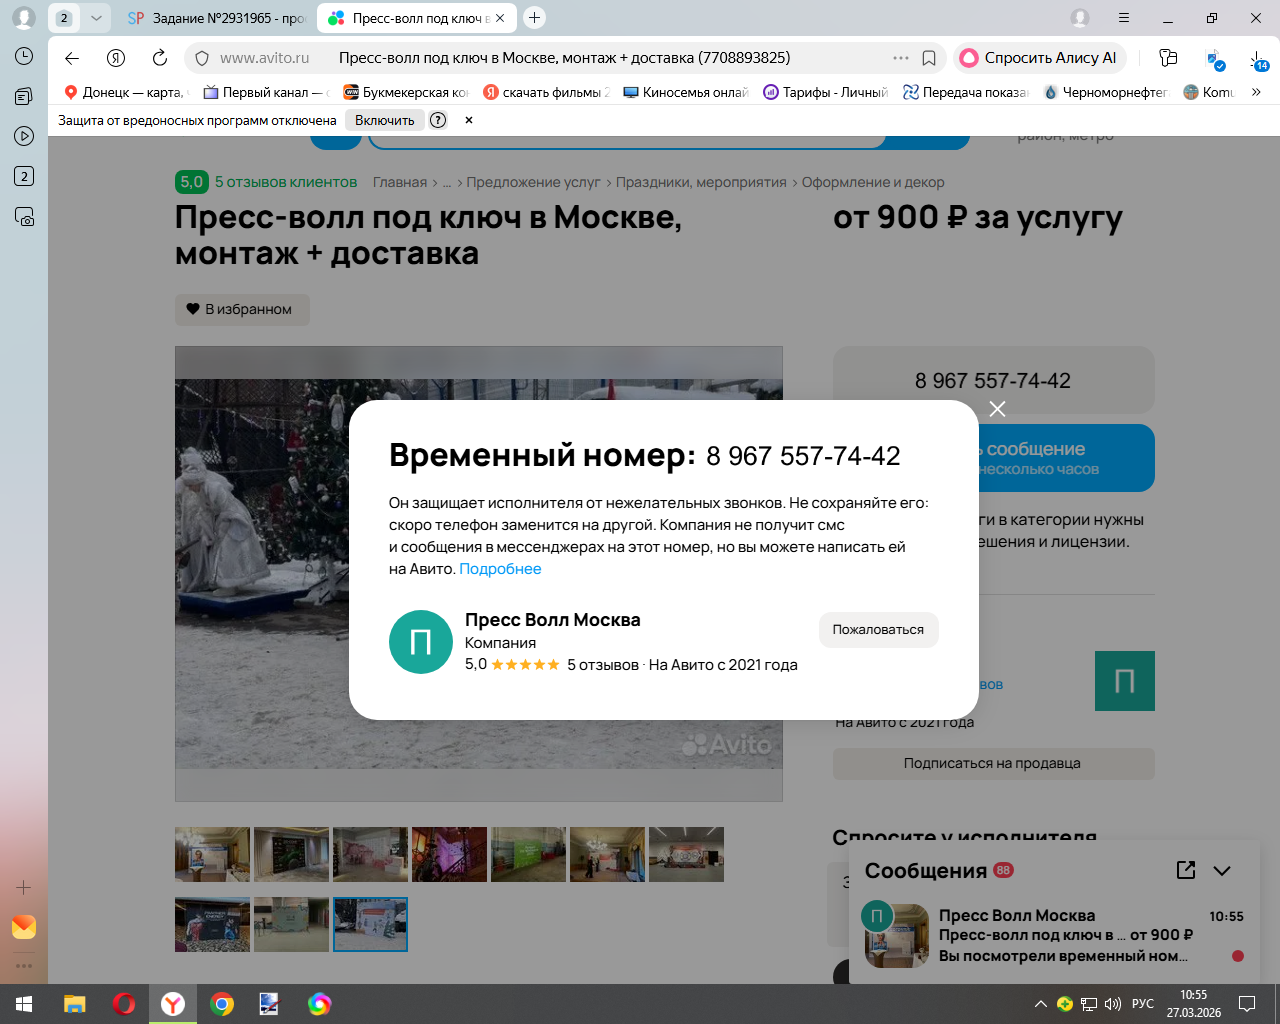This screenshot has height=1024, width=1280.
Task: Open the address bar three-dots menu
Action: tap(901, 58)
